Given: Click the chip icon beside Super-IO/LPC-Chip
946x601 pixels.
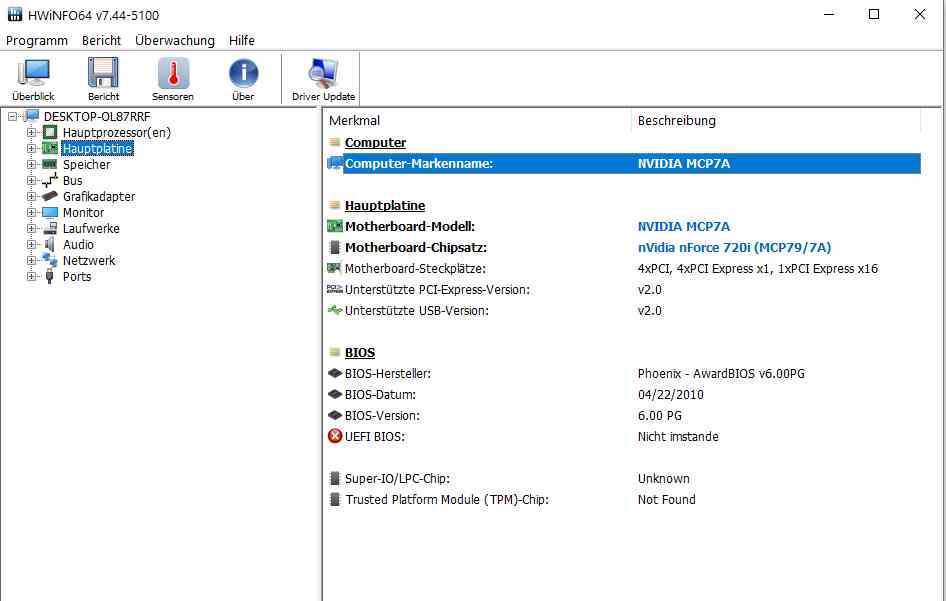Looking at the screenshot, I should (335, 479).
